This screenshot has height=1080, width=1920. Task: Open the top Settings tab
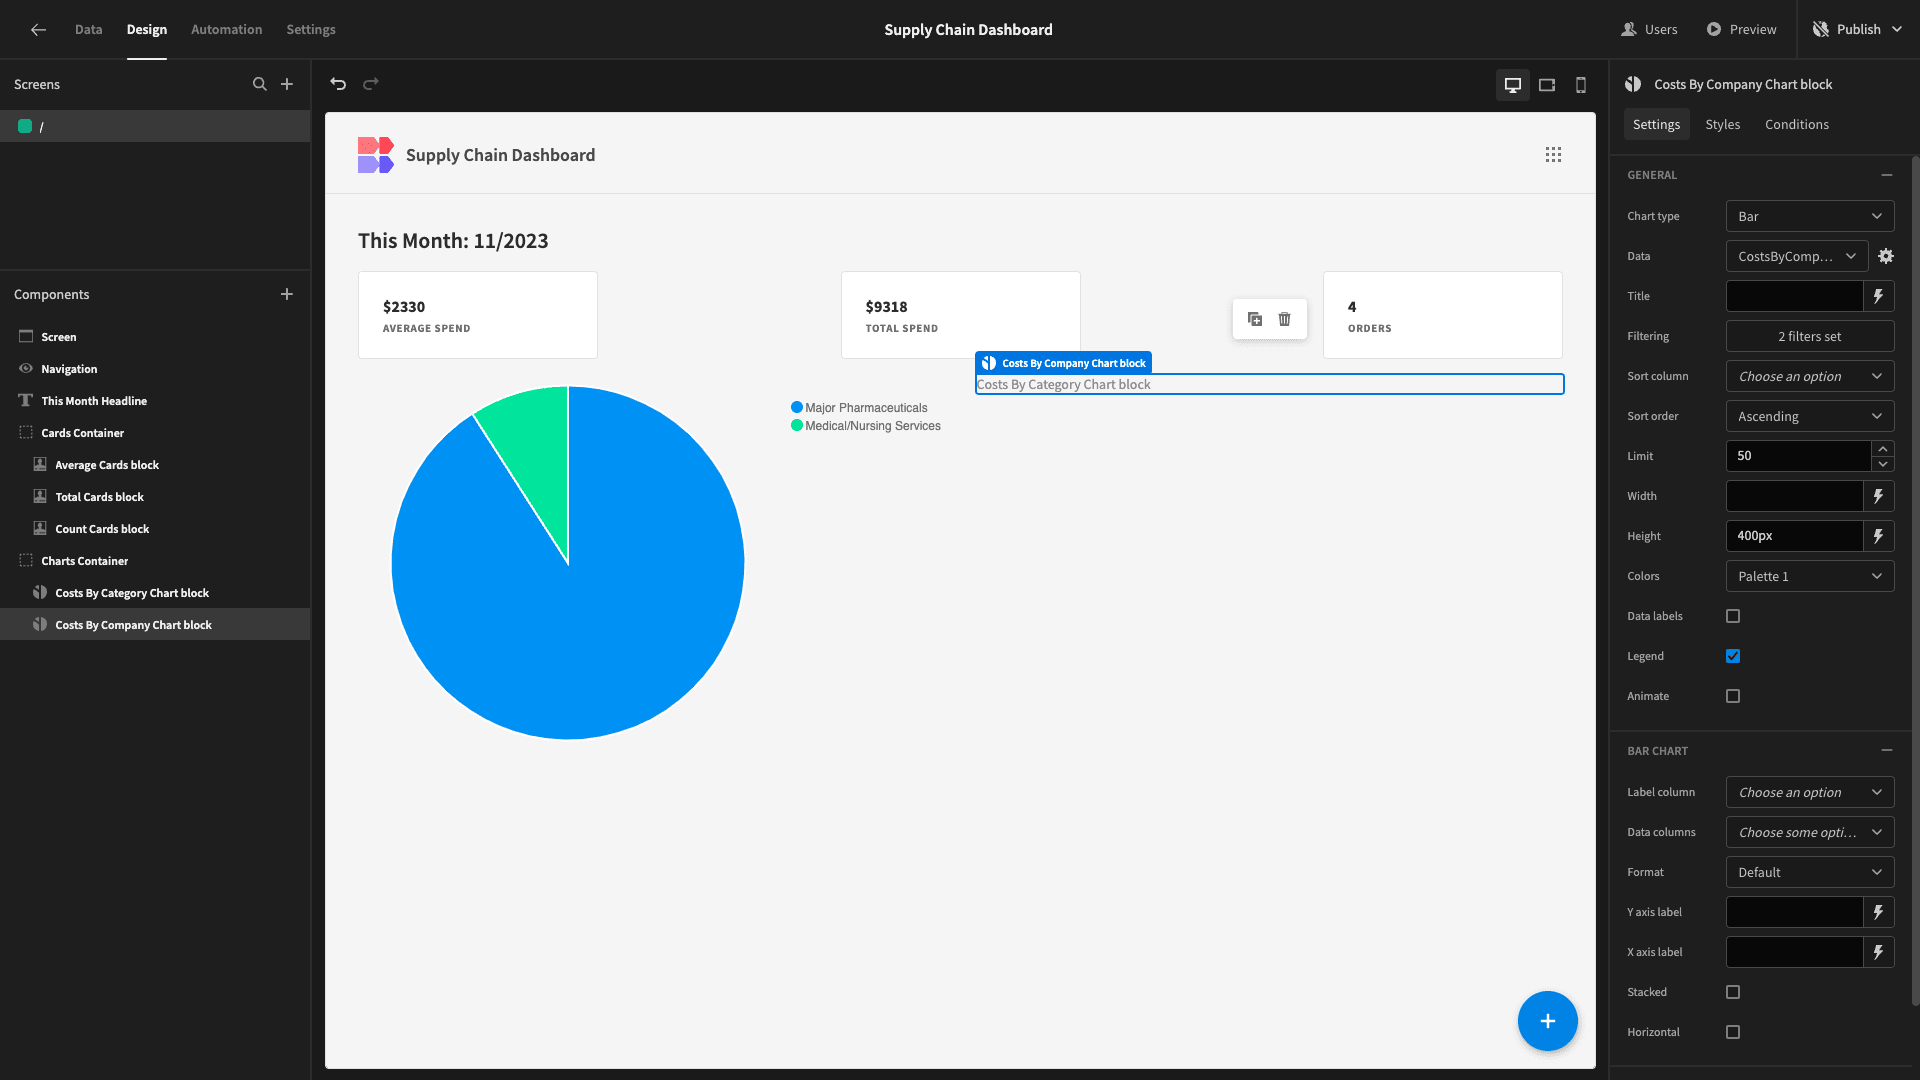tap(311, 30)
